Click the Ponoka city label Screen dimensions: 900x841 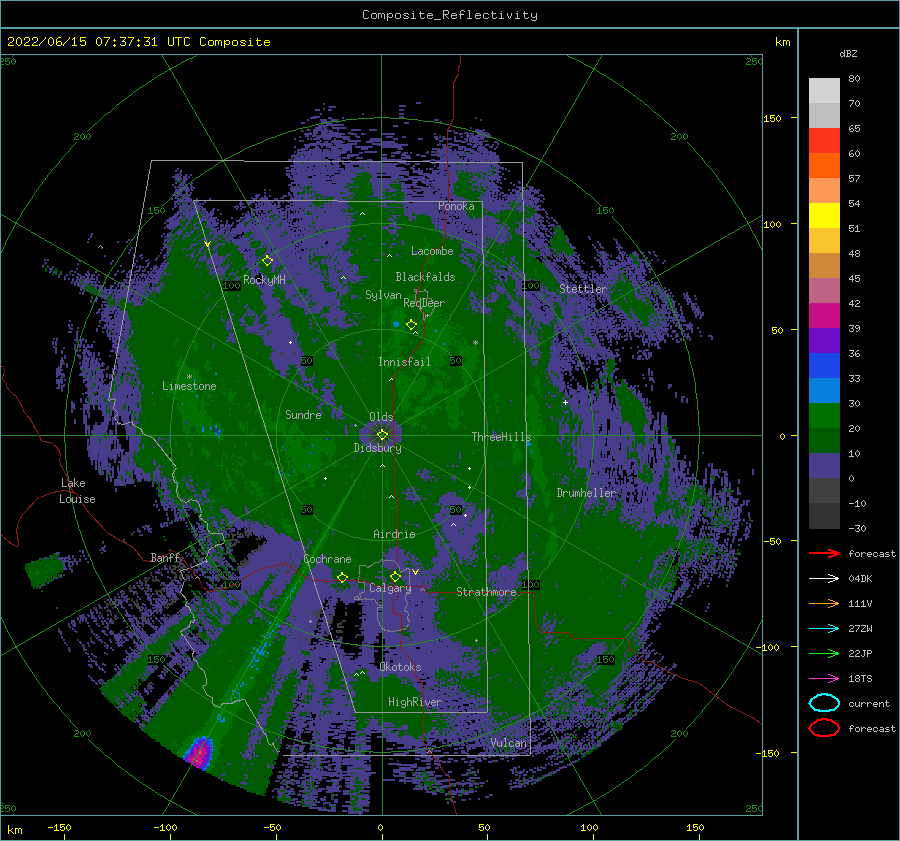456,206
